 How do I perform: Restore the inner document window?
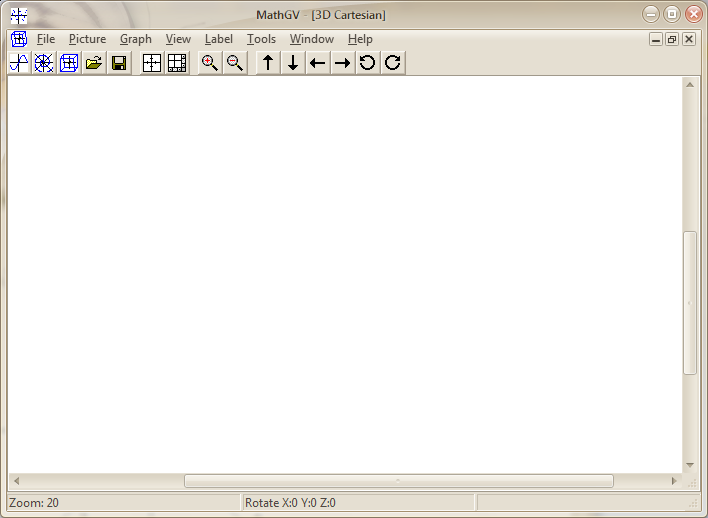[x=672, y=39]
